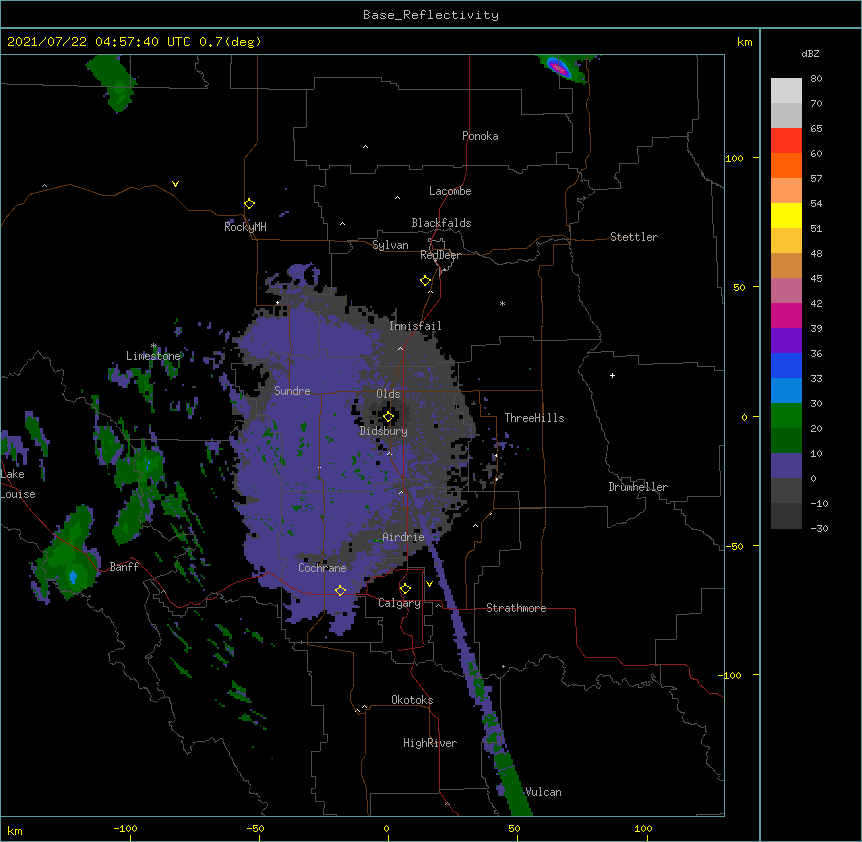The image size is (862, 842).
Task: Click the Stettler city label
Action: (x=634, y=237)
